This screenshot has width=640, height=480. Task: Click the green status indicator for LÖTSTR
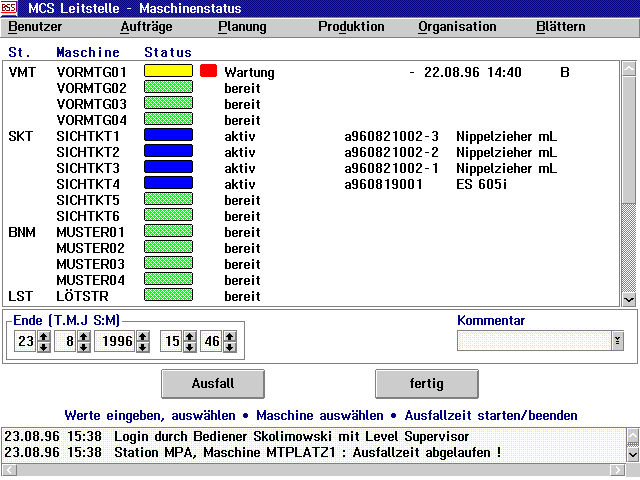pyautogui.click(x=168, y=296)
